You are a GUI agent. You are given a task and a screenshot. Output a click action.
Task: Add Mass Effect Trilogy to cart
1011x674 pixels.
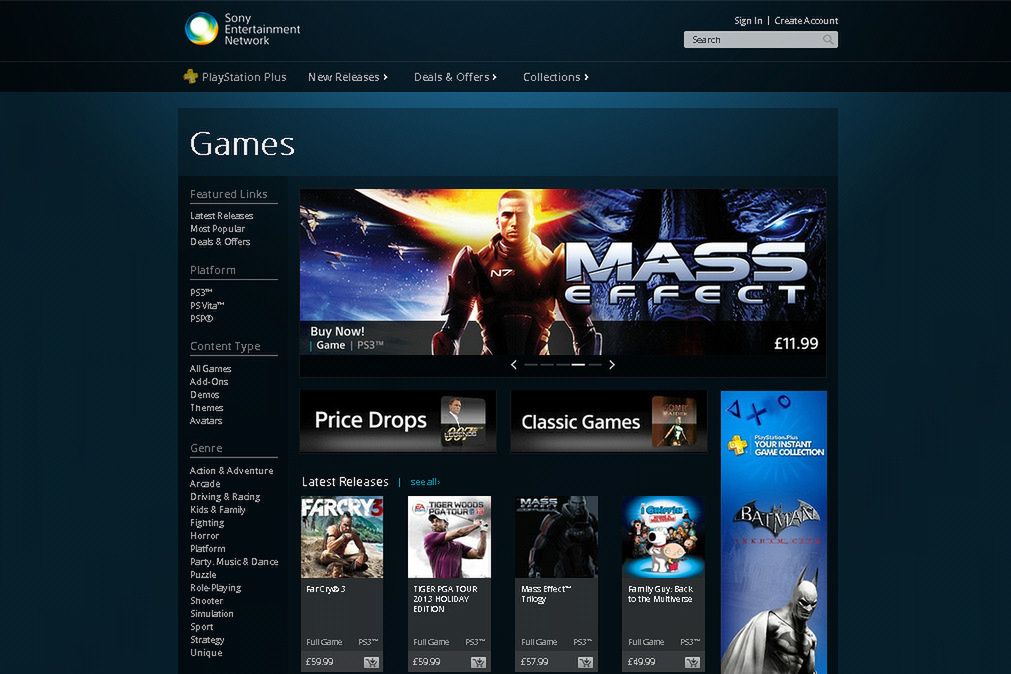(585, 662)
